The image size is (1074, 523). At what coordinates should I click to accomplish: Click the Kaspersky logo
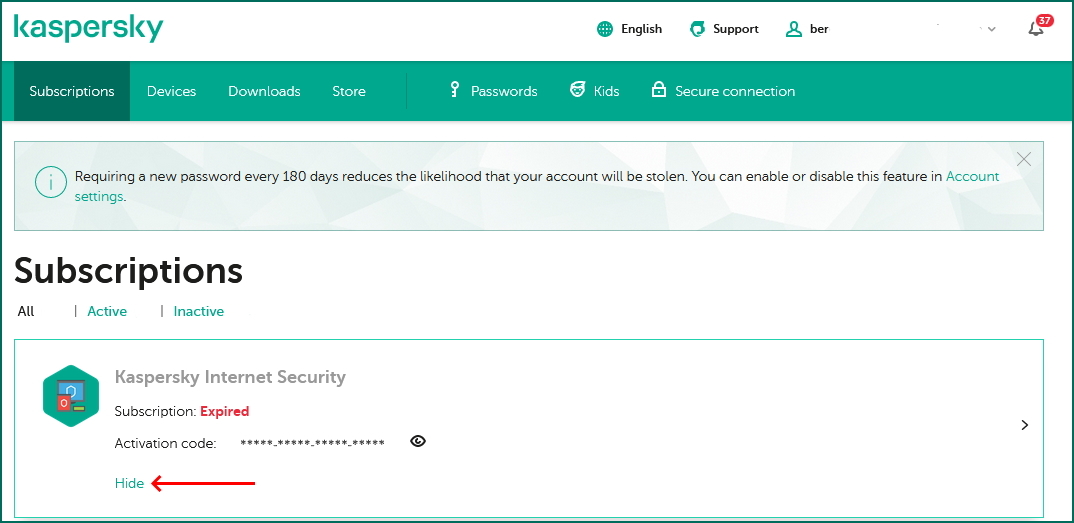click(x=88, y=28)
